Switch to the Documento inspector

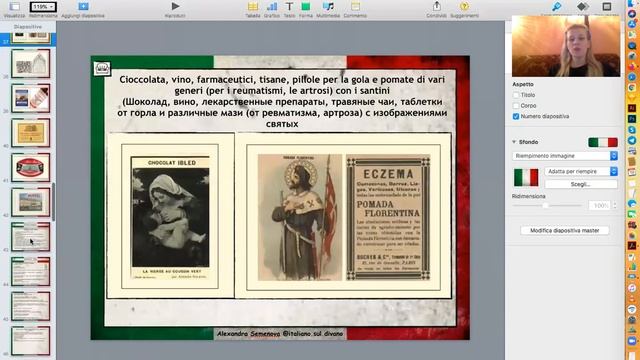(x=607, y=6)
